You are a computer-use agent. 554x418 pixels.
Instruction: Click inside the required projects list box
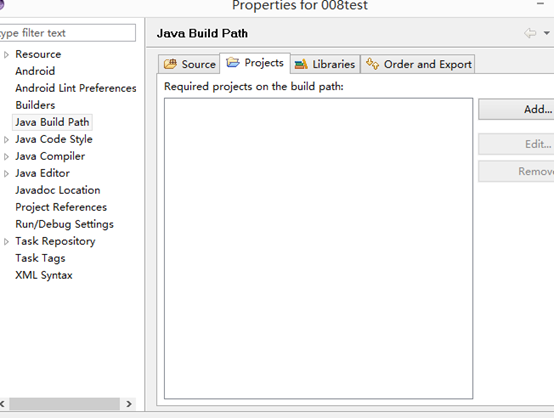pyautogui.click(x=318, y=248)
